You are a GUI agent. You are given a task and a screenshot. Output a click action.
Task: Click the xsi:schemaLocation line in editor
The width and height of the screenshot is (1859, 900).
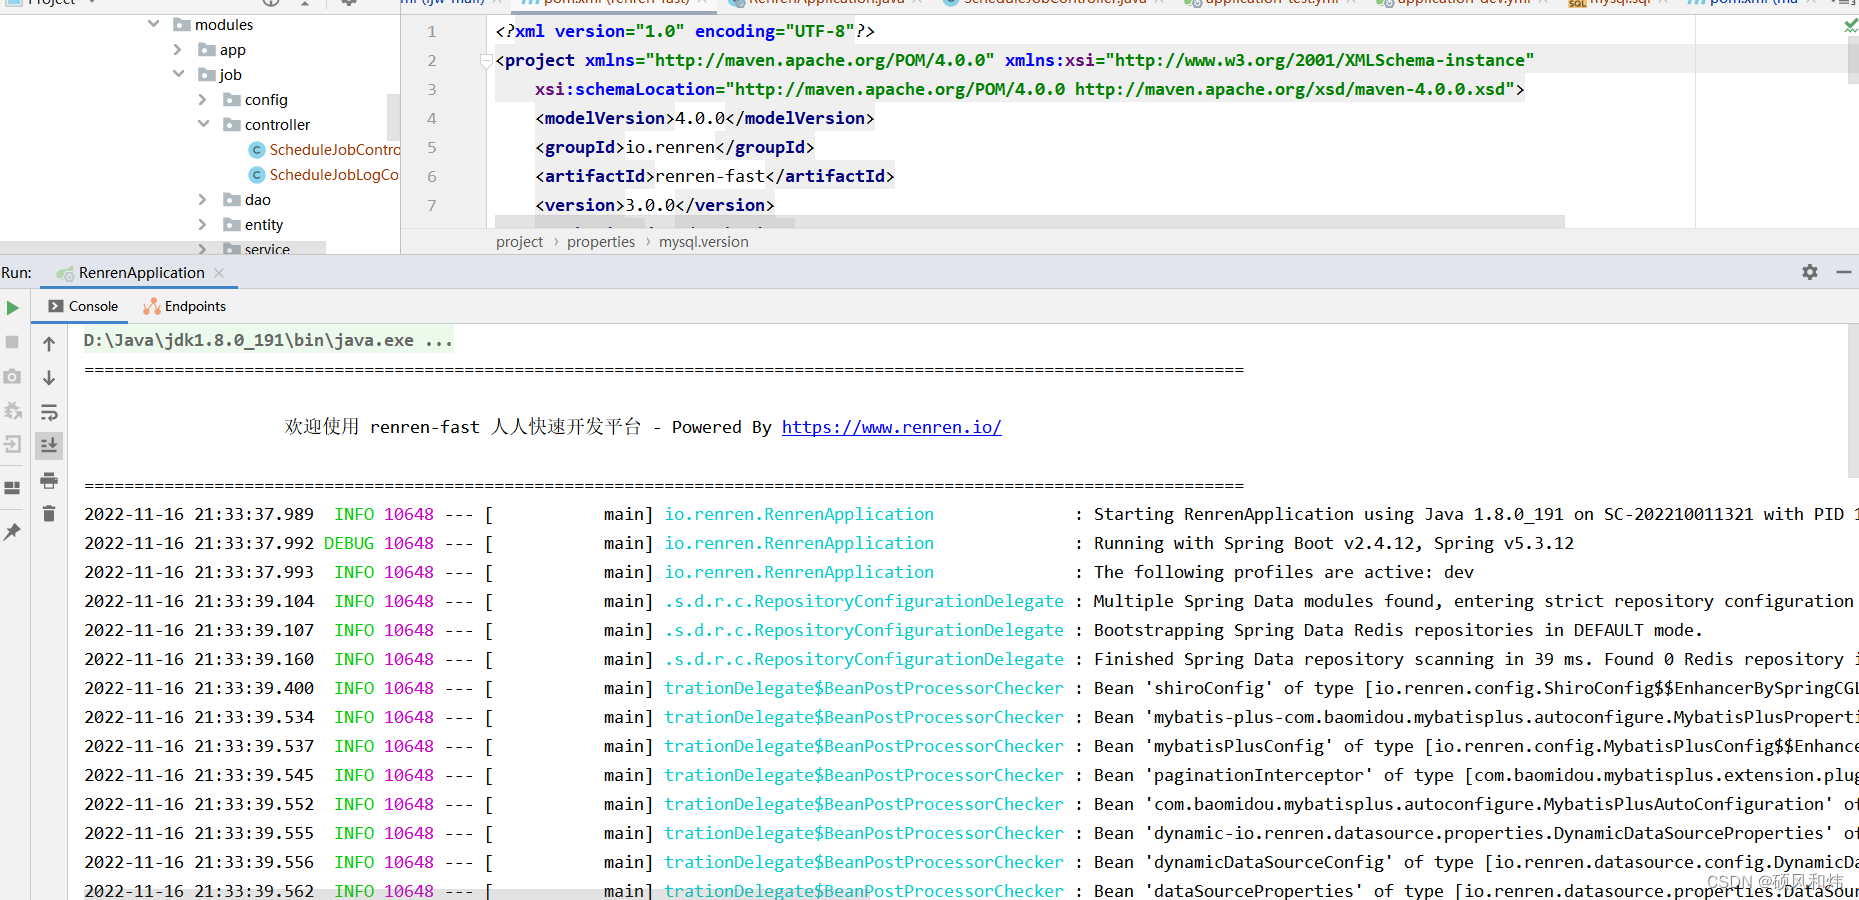point(1029,89)
